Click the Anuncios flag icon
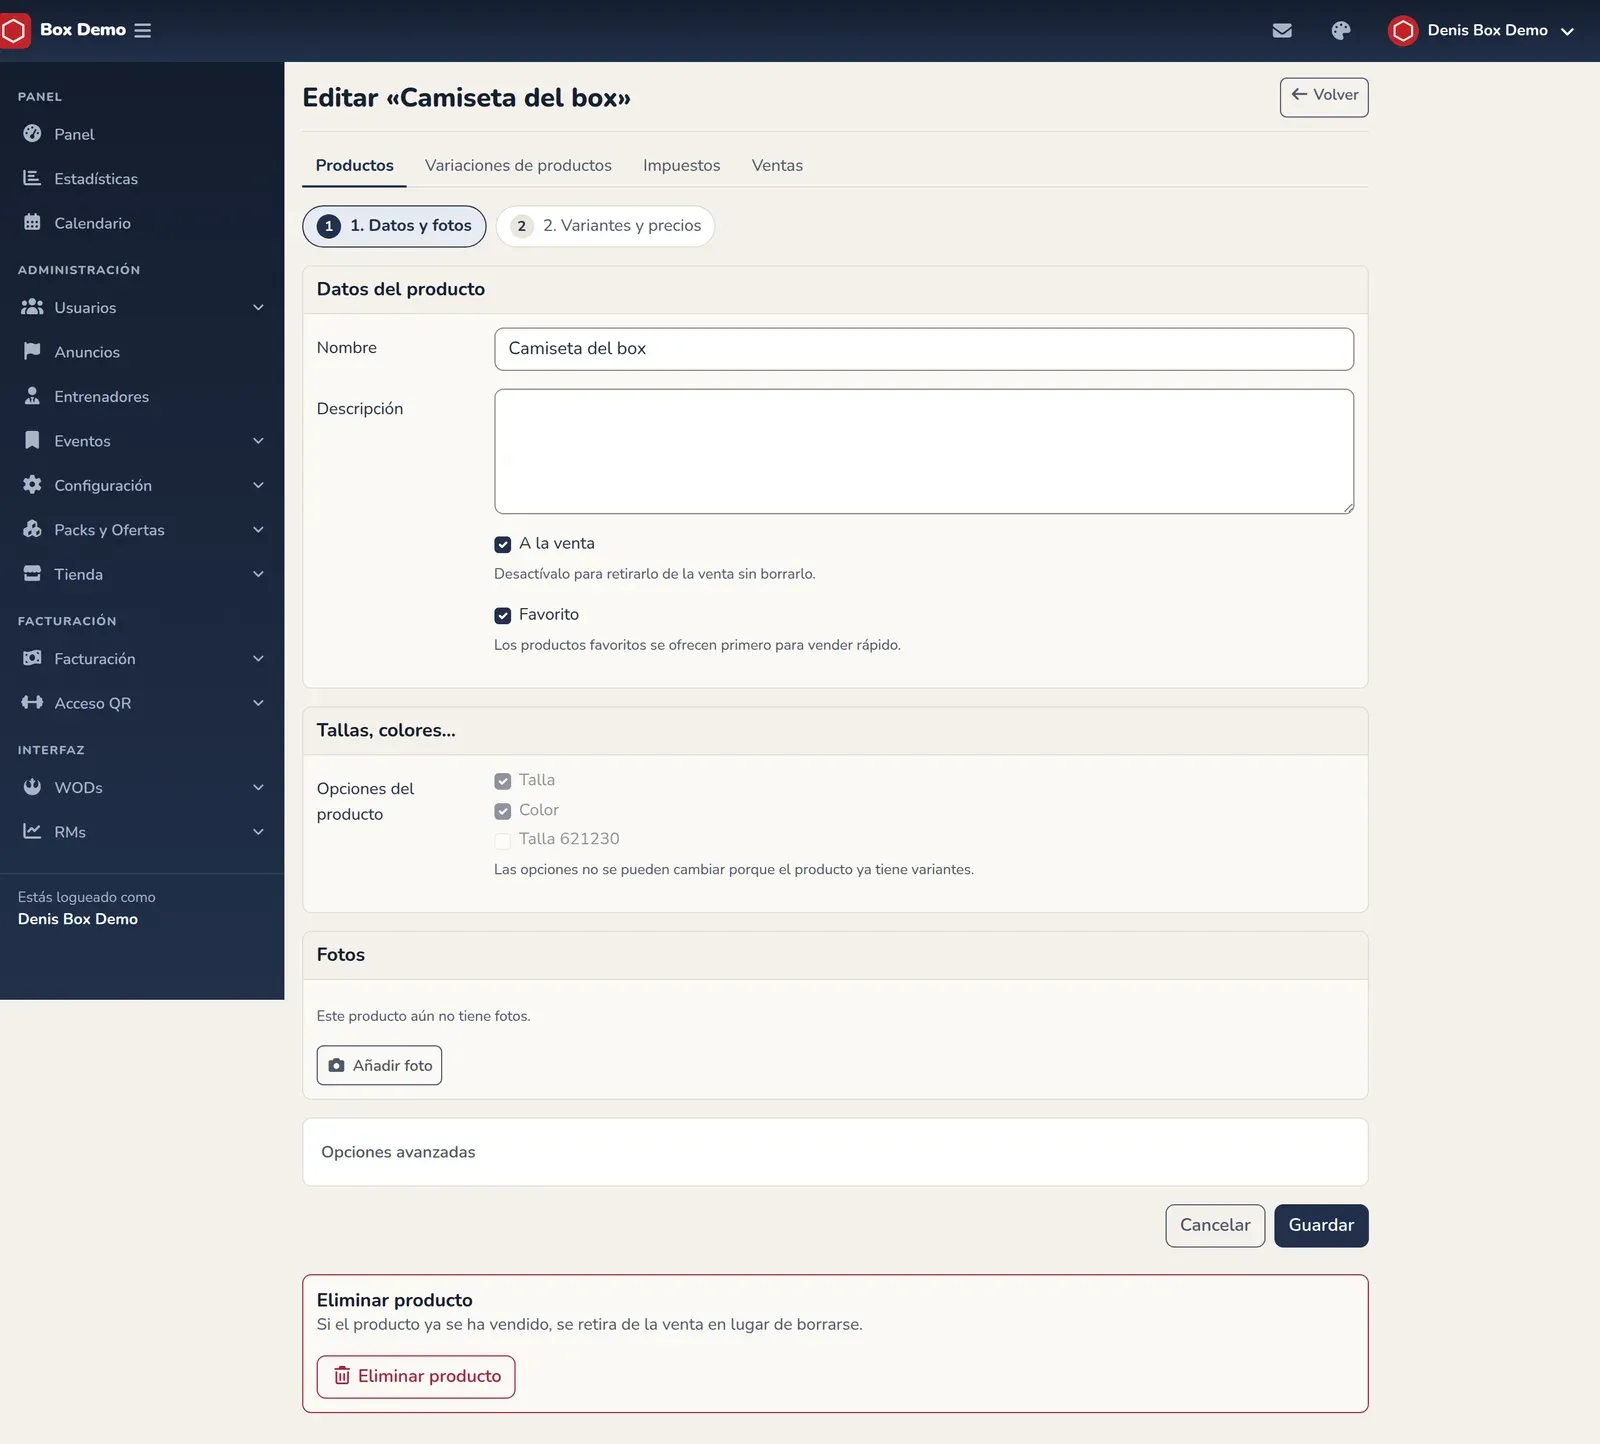The image size is (1600, 1444). [32, 351]
